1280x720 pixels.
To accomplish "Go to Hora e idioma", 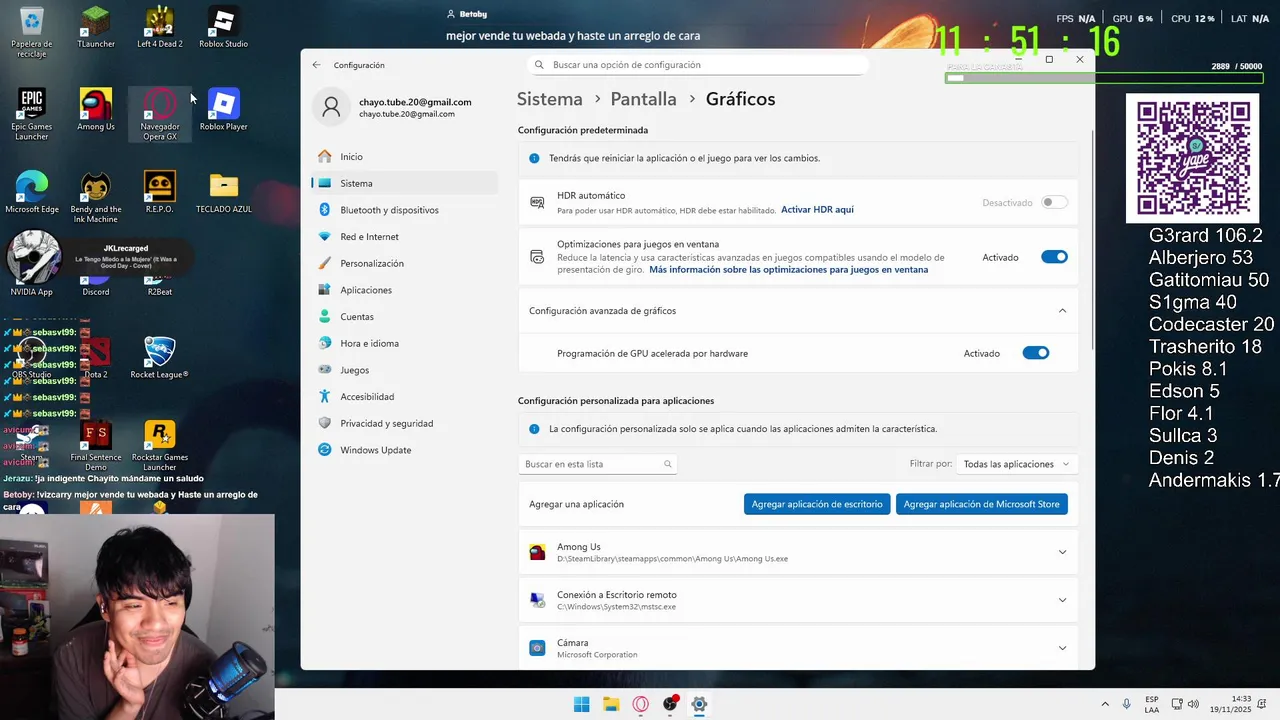I will click(405, 343).
